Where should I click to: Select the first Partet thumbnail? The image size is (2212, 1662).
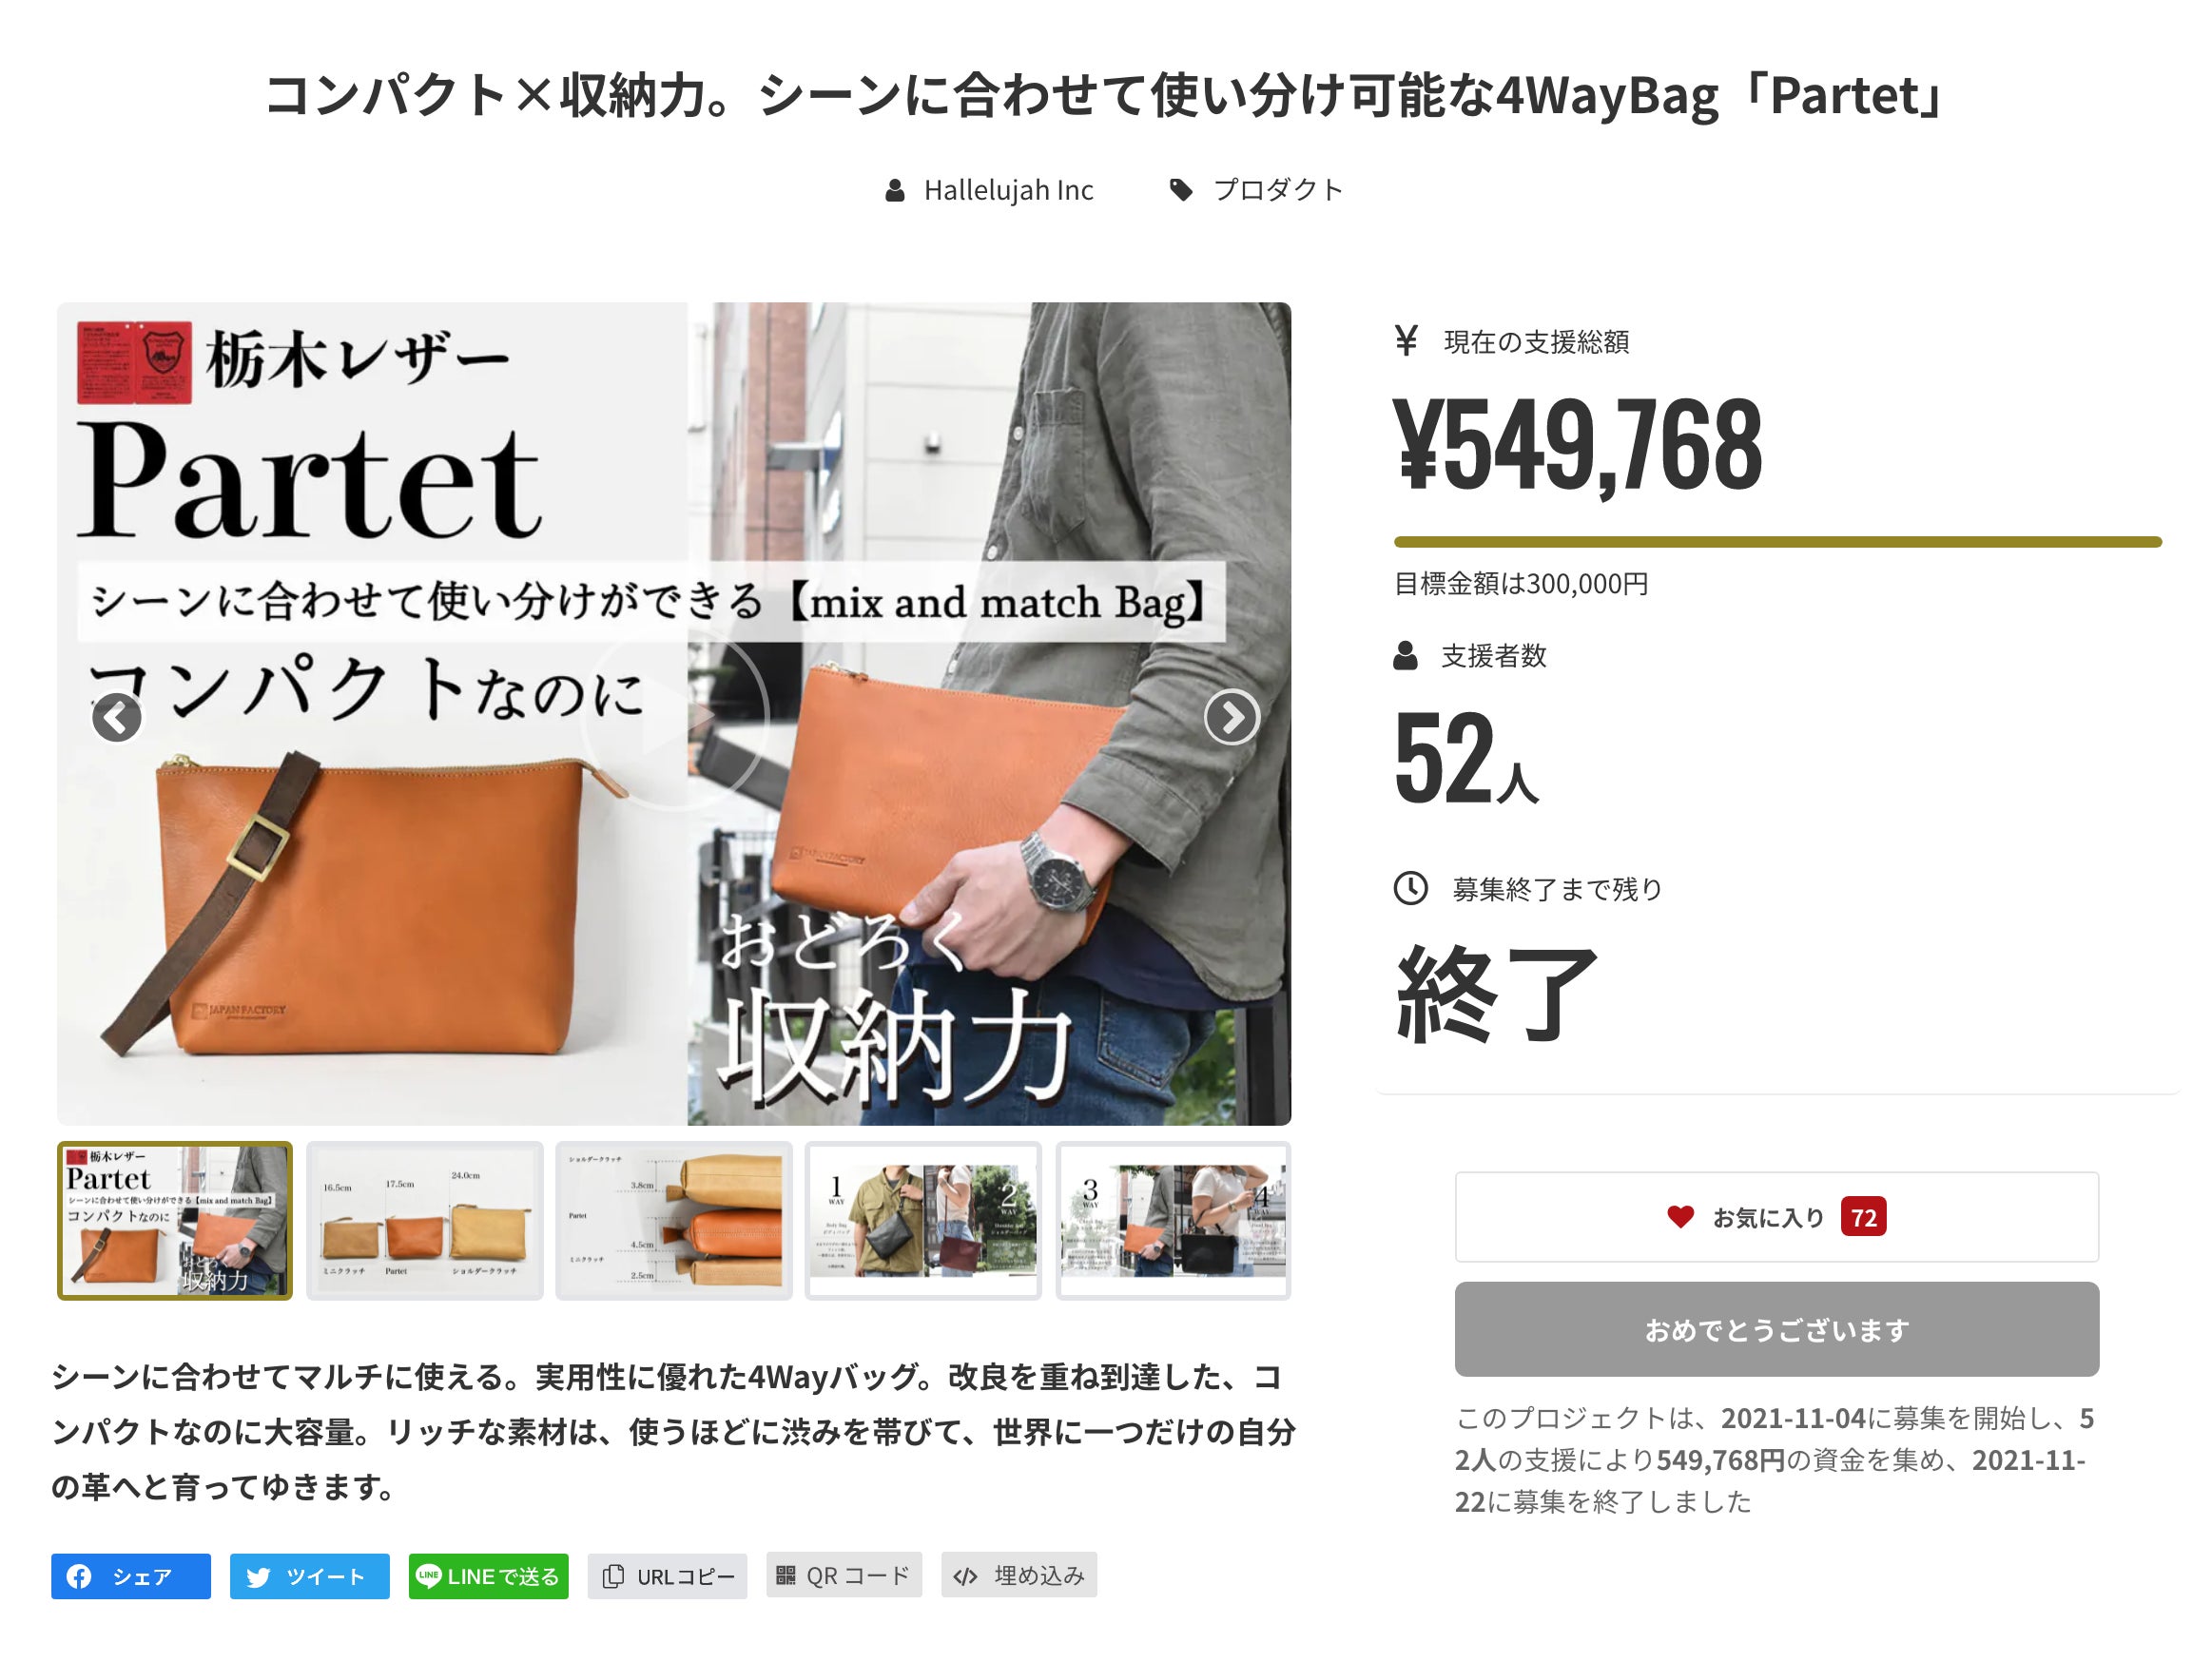pyautogui.click(x=175, y=1220)
